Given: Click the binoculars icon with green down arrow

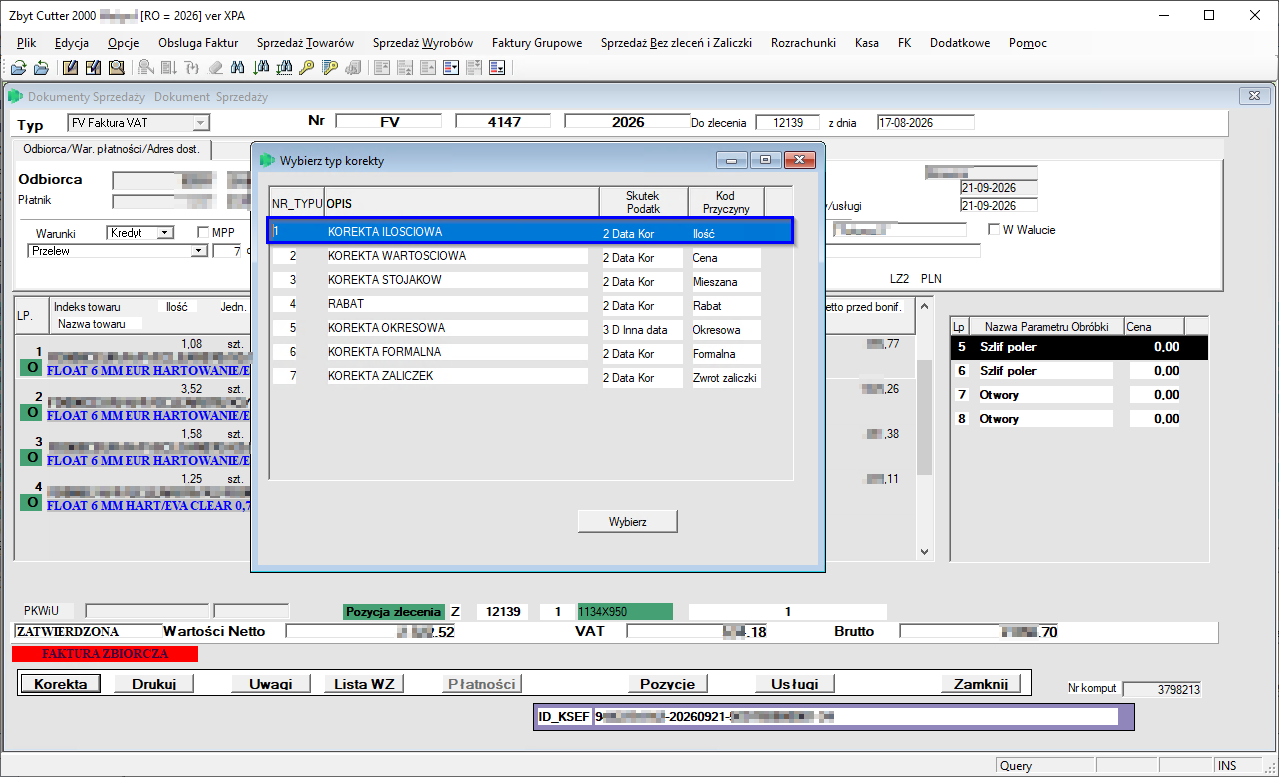Looking at the screenshot, I should (262, 68).
